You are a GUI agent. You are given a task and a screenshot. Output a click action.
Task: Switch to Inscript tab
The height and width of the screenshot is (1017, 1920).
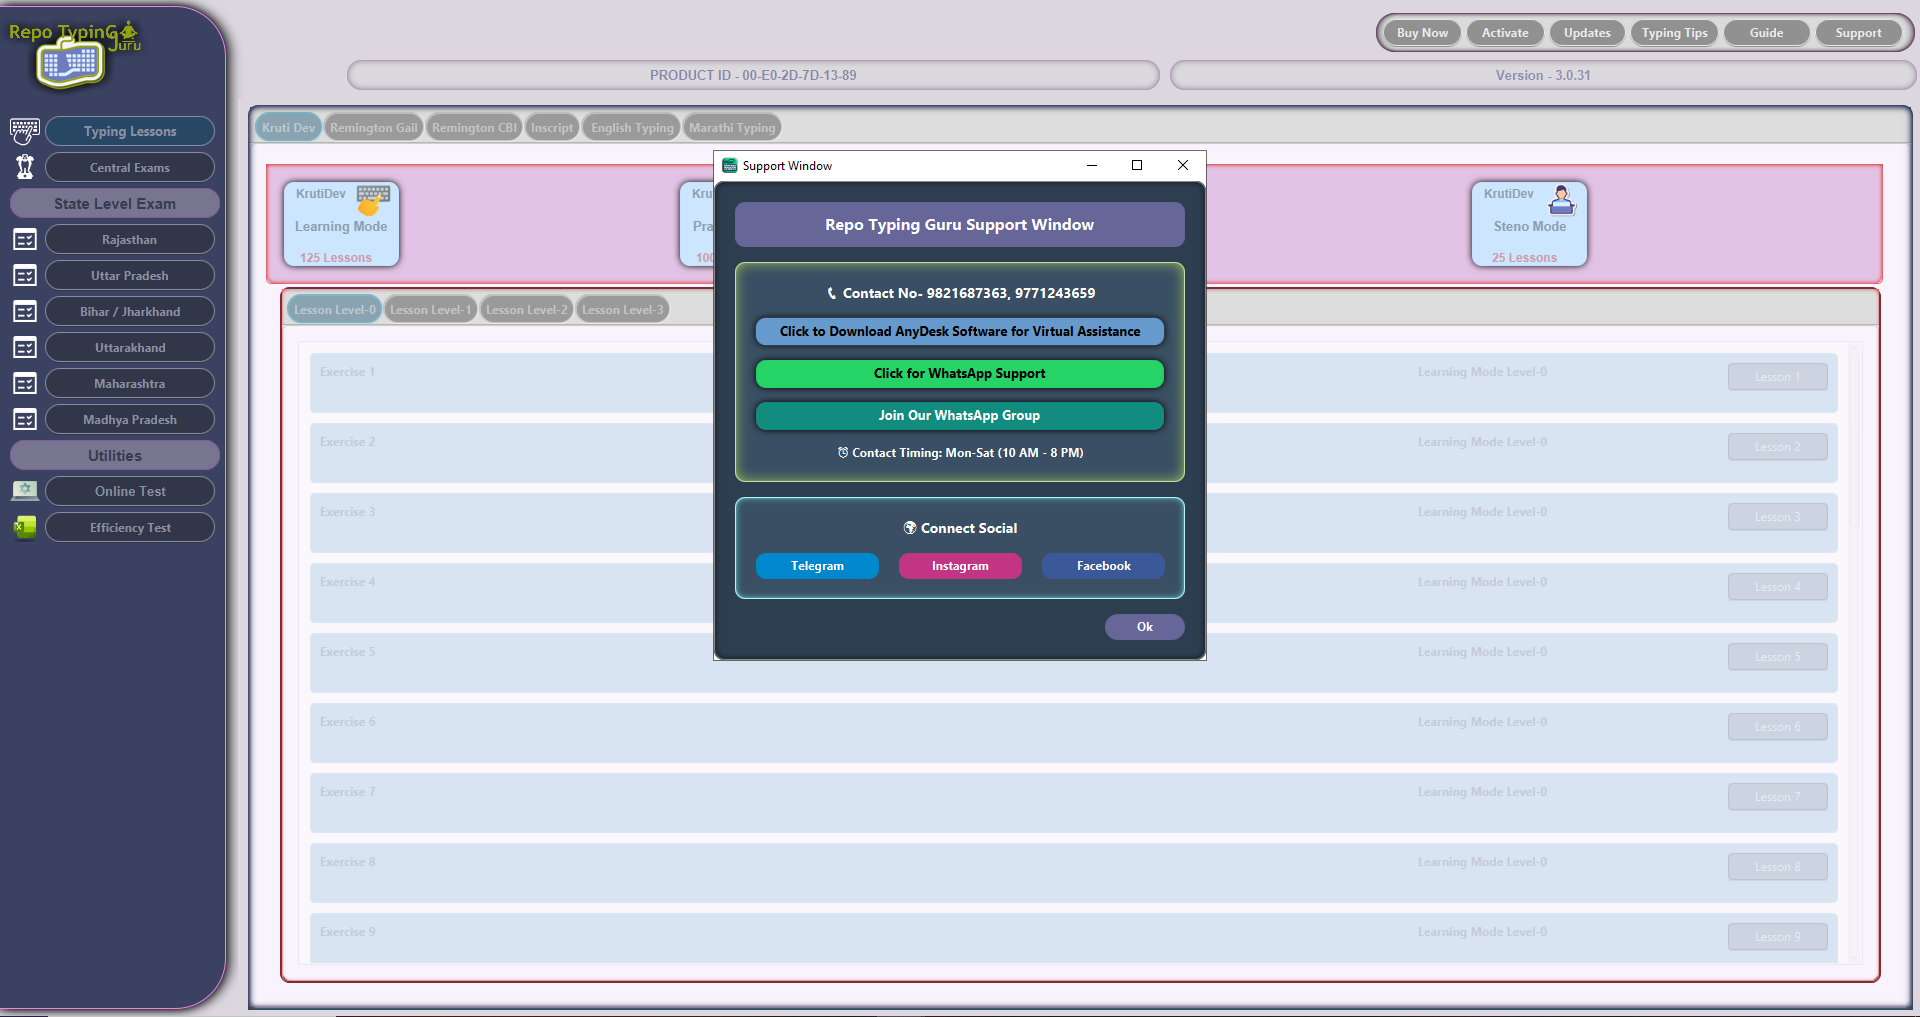coord(552,127)
